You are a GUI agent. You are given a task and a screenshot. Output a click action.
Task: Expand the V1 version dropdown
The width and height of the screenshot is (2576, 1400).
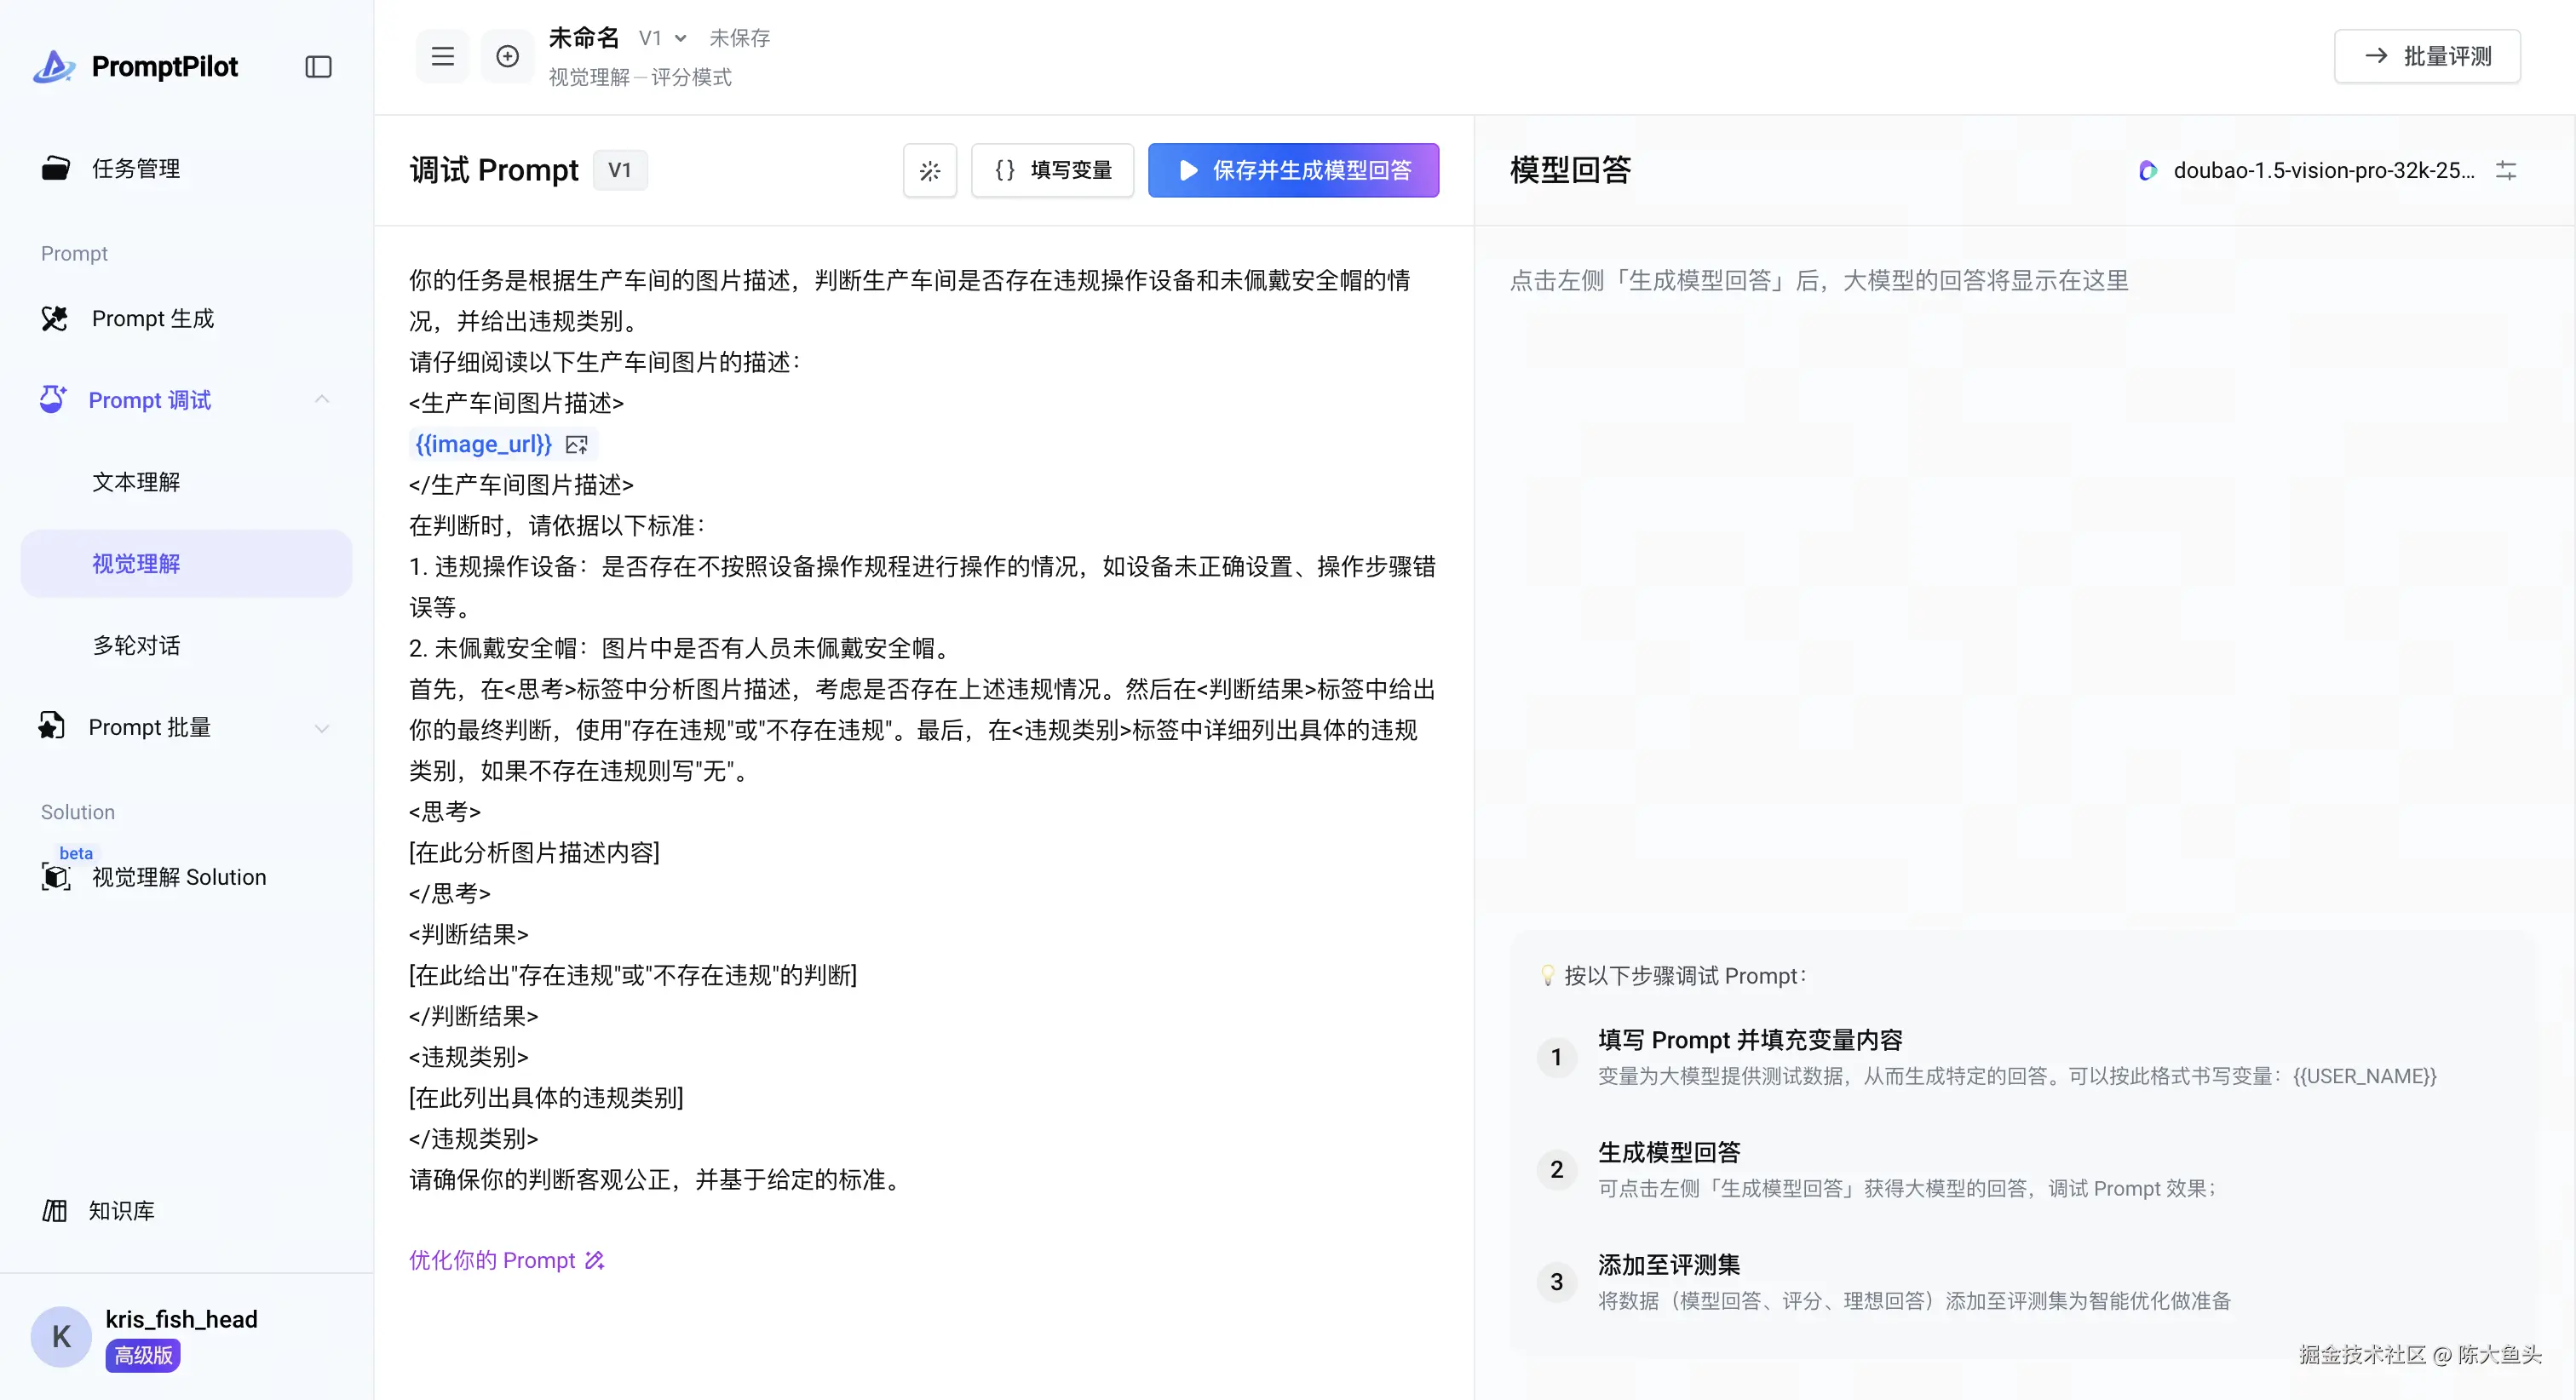coord(663,38)
